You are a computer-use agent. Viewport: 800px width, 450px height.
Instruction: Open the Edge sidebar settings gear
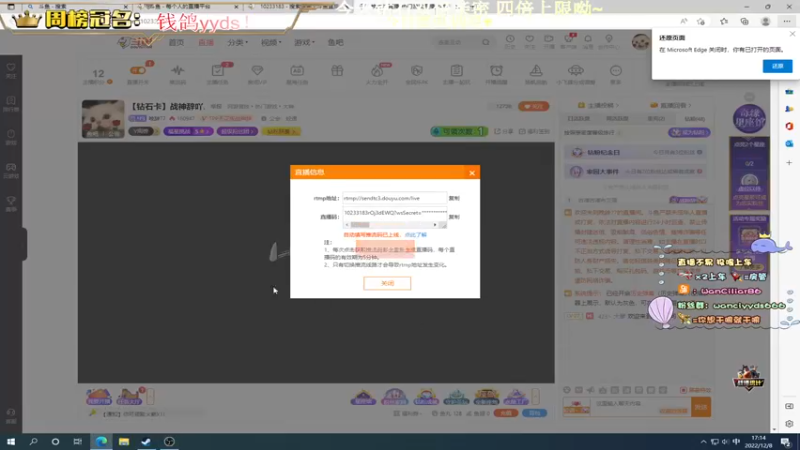tap(789, 423)
